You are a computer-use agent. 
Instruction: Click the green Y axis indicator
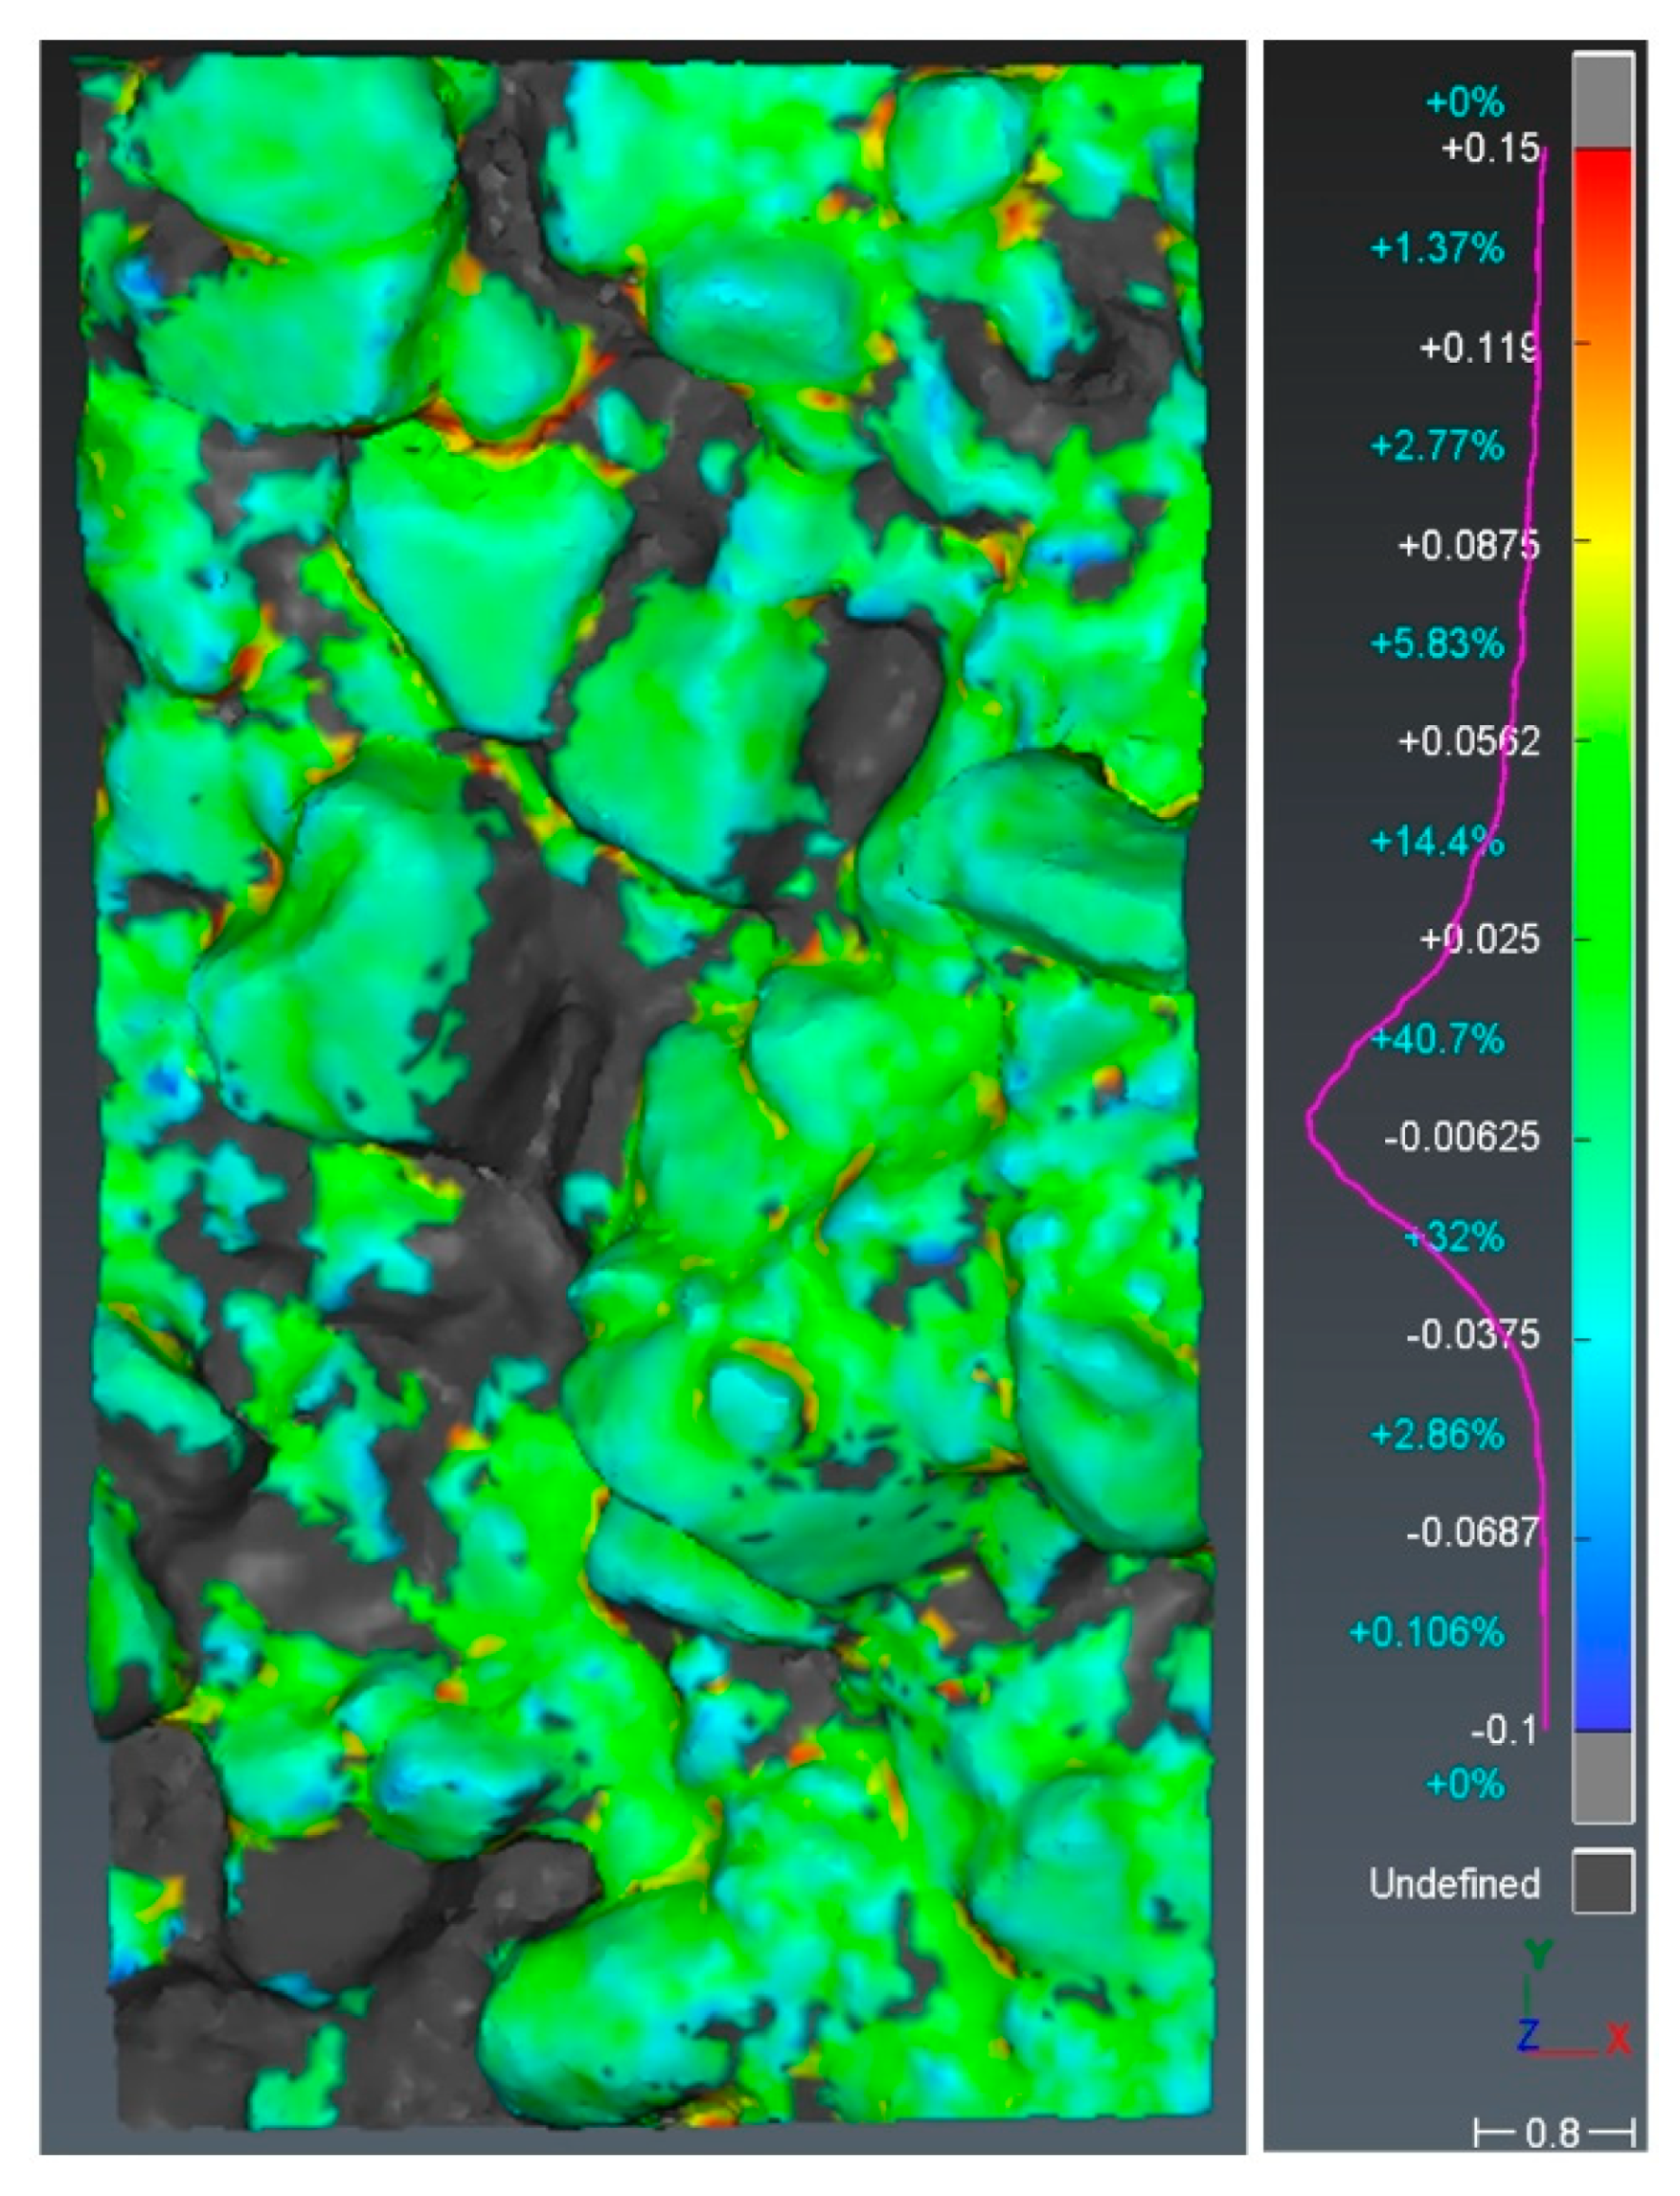click(1537, 1953)
